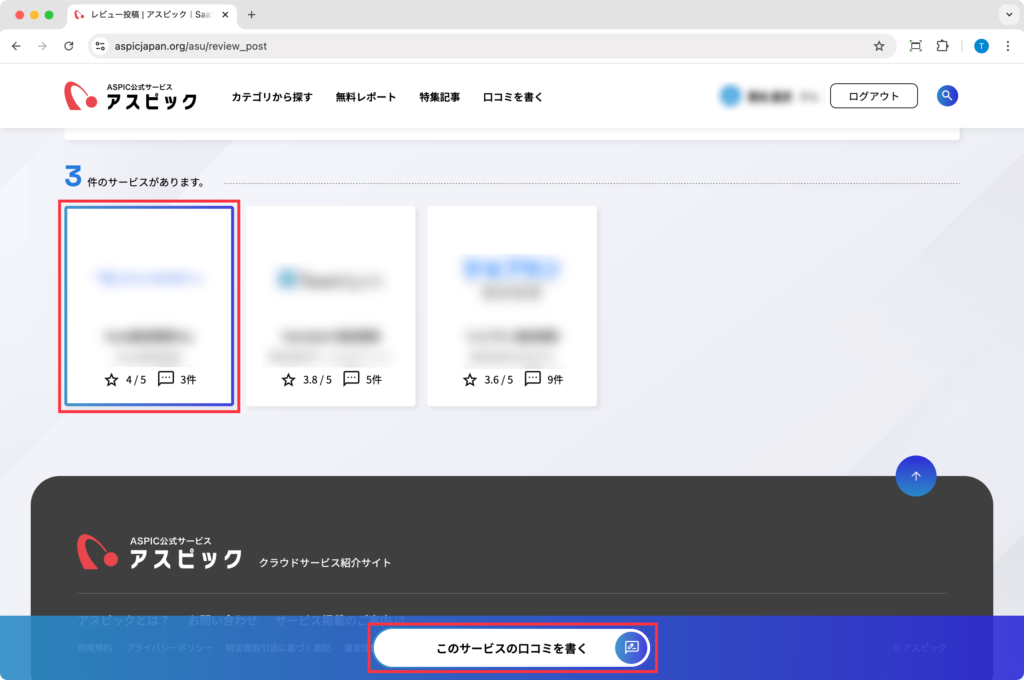The height and width of the screenshot is (680, 1024).
Task: Click the サービス掲載のご案内 footer link
Action: 340,620
